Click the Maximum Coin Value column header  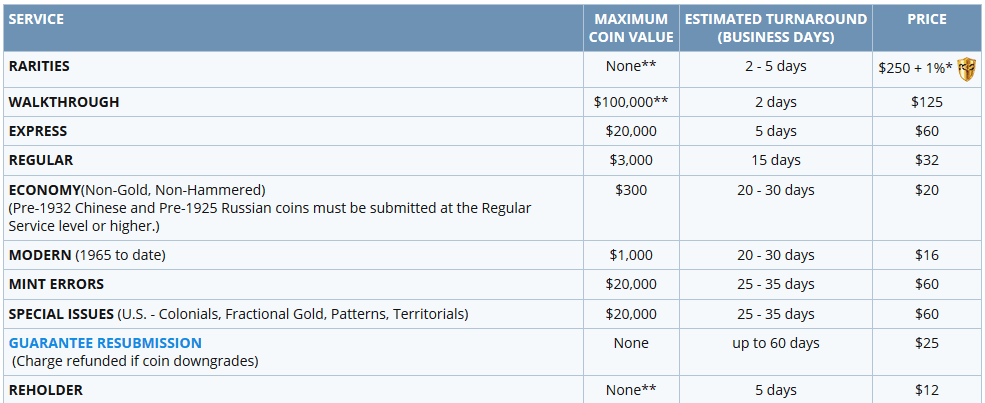631,28
